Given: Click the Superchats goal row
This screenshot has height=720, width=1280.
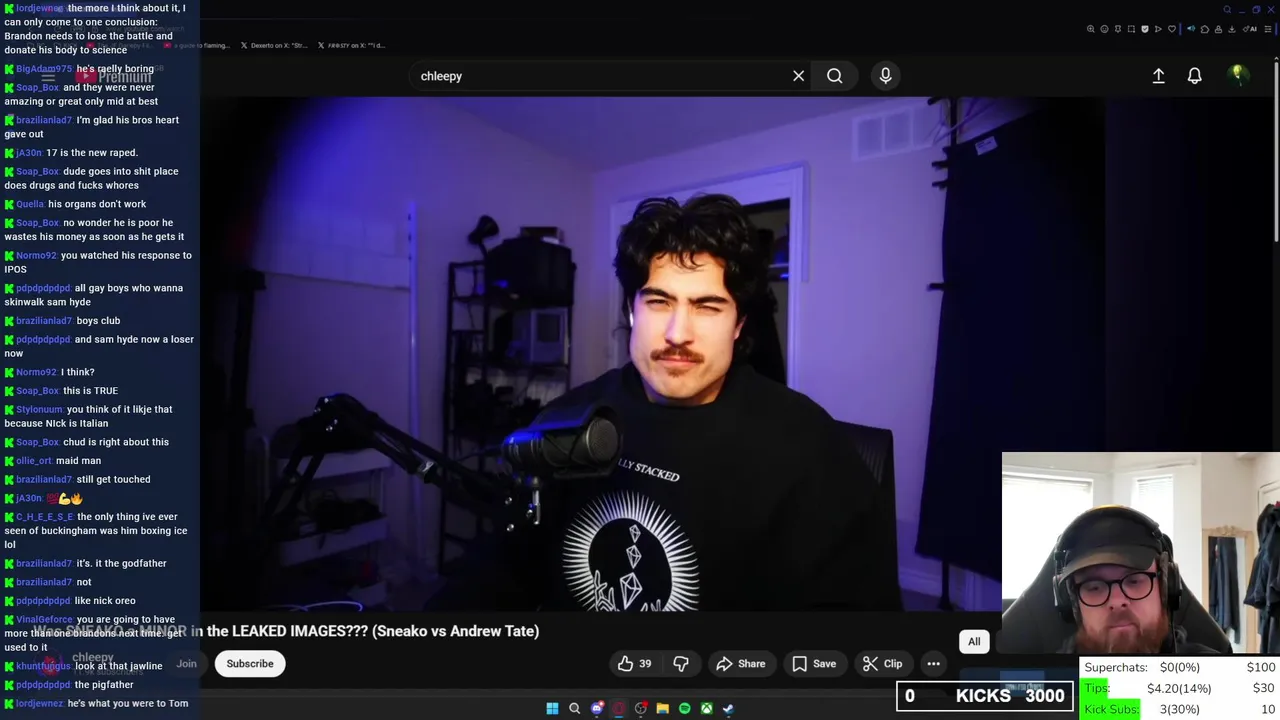Looking at the screenshot, I should (1179, 667).
